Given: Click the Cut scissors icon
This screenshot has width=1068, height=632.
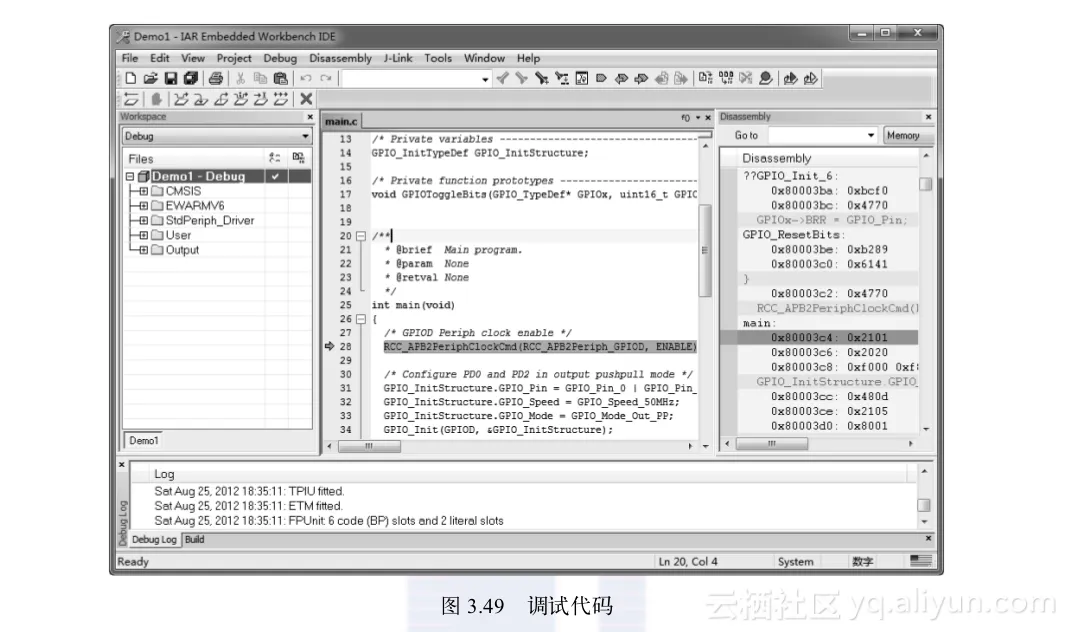Looking at the screenshot, I should click(240, 79).
